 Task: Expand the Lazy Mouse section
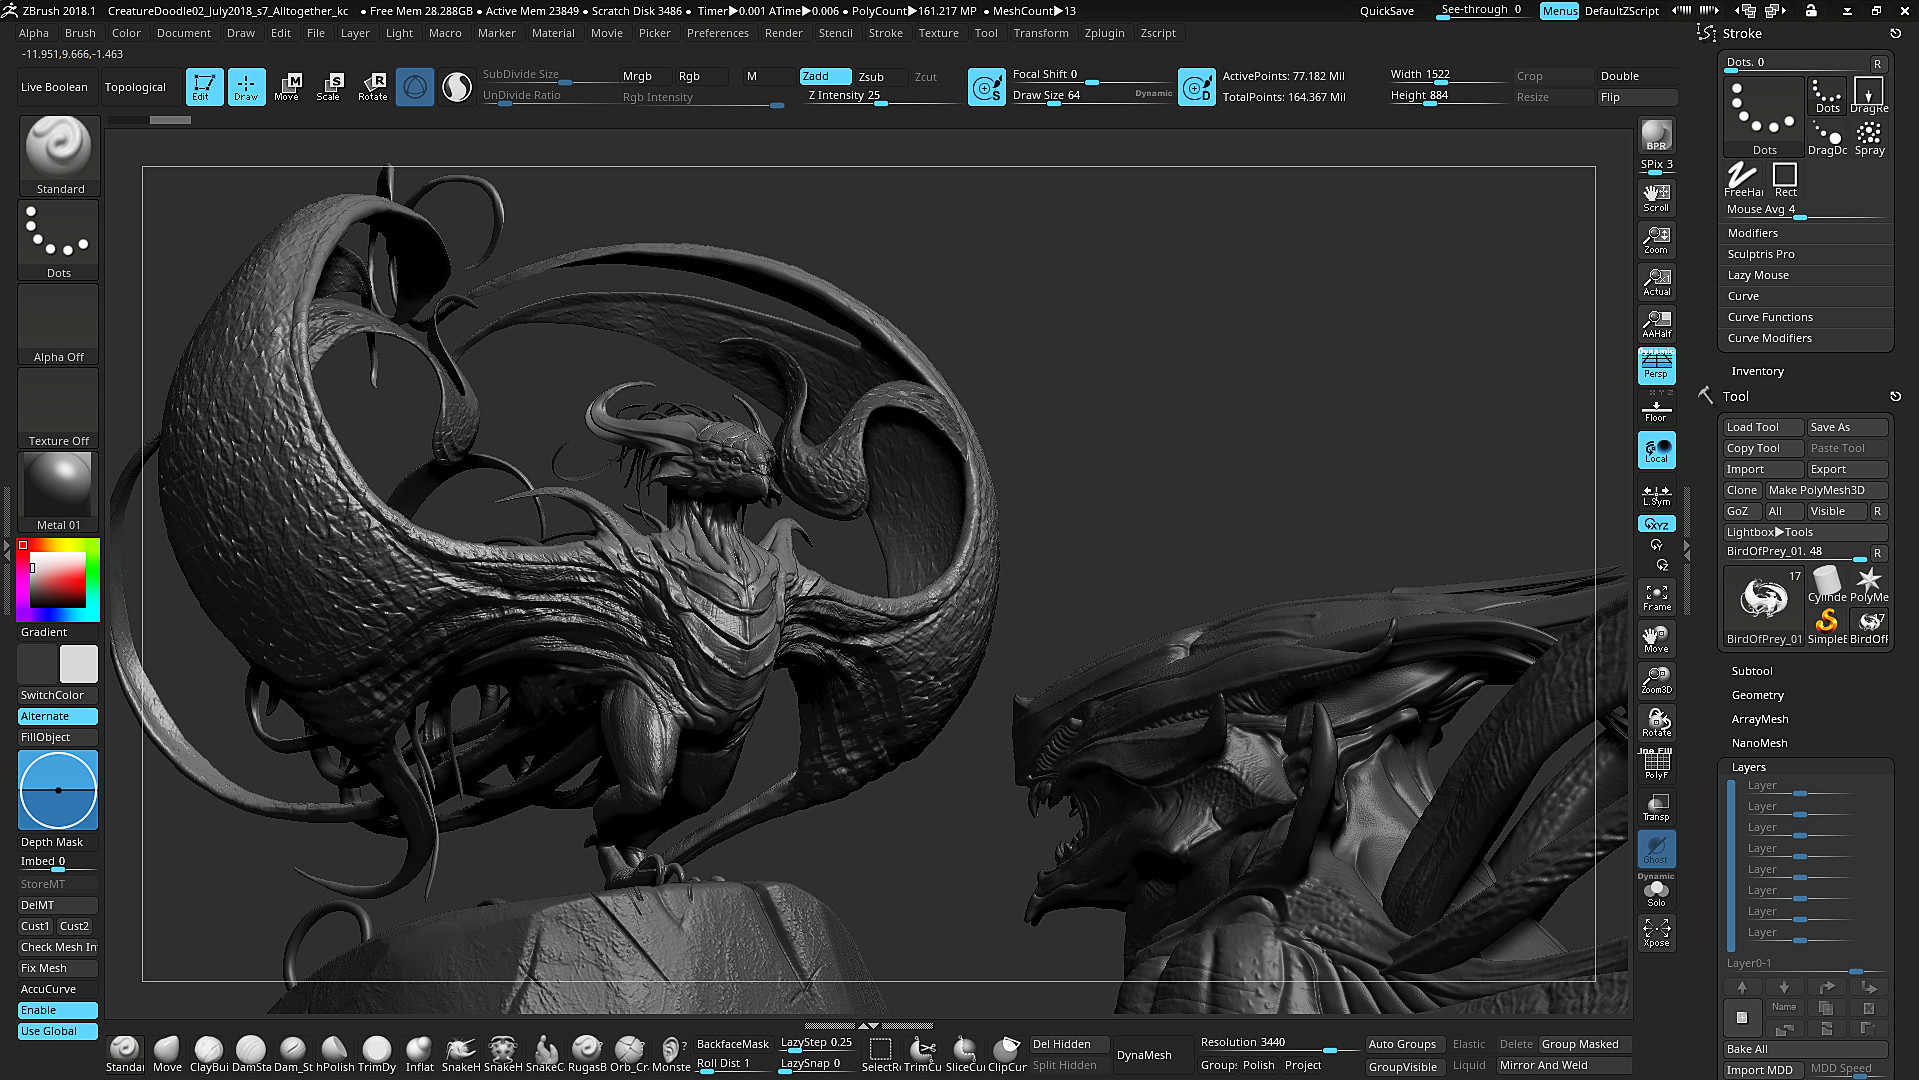click(1757, 275)
